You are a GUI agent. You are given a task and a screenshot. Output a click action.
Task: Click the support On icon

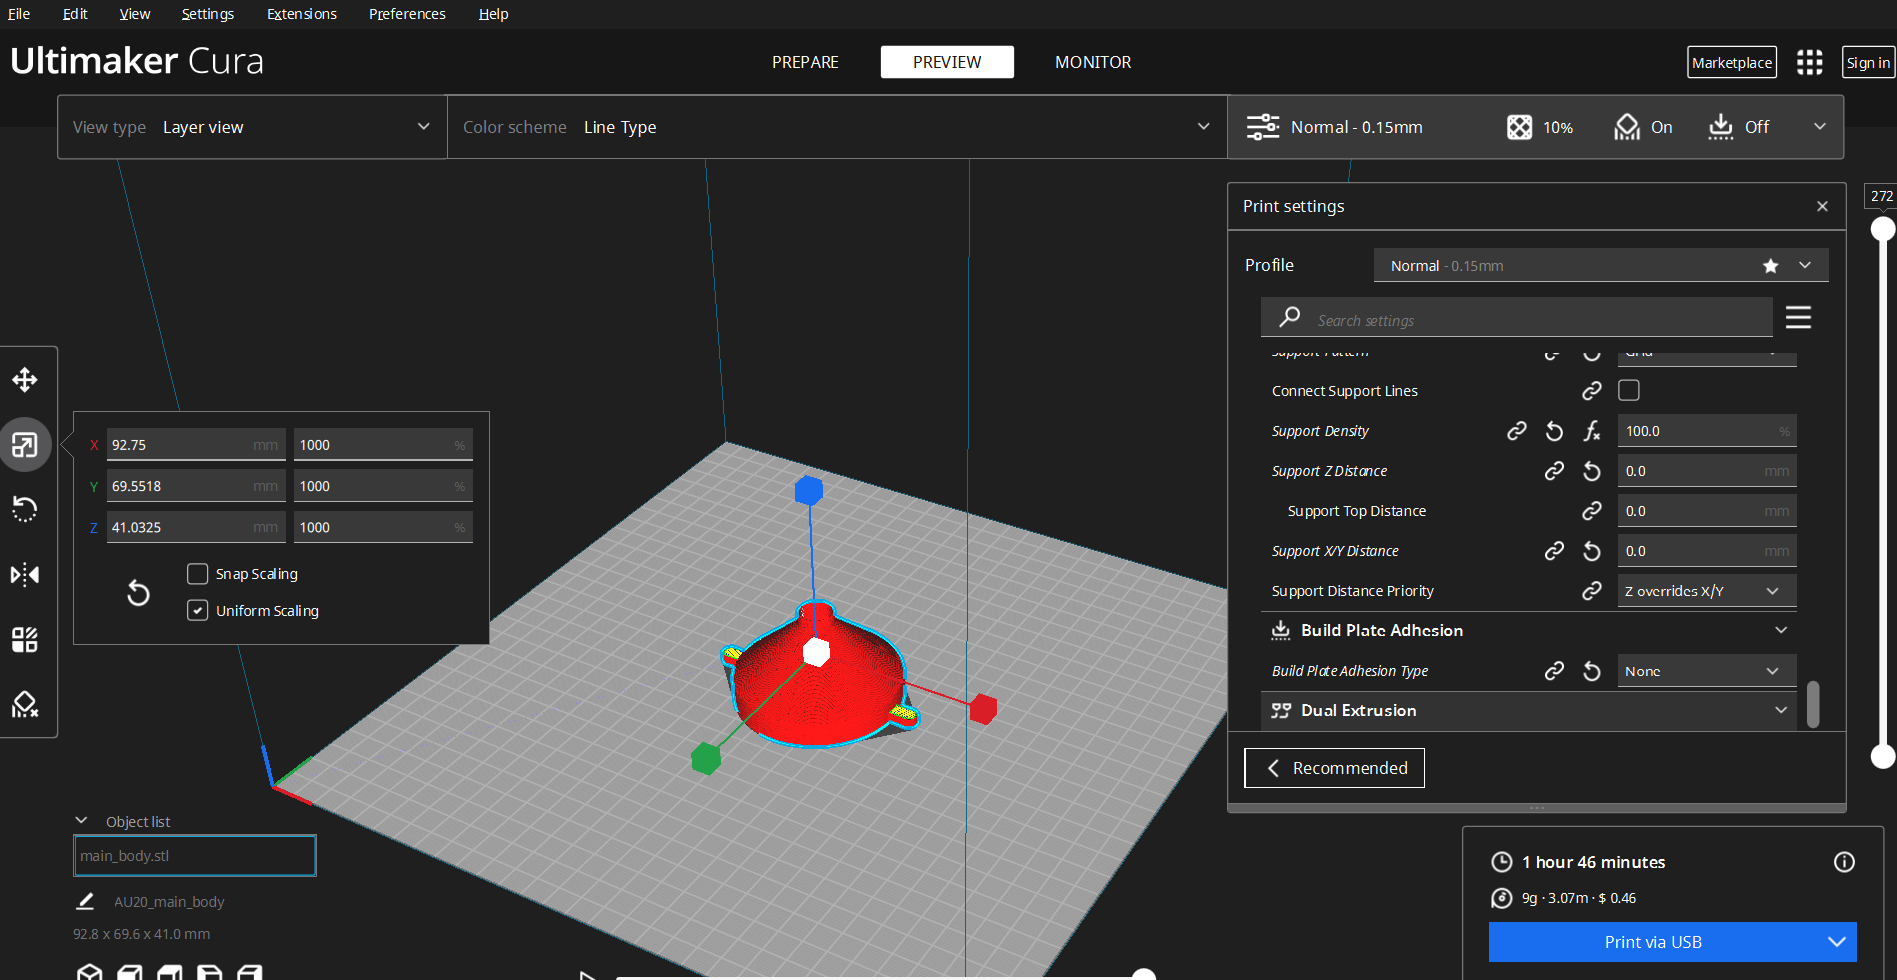(x=1627, y=127)
